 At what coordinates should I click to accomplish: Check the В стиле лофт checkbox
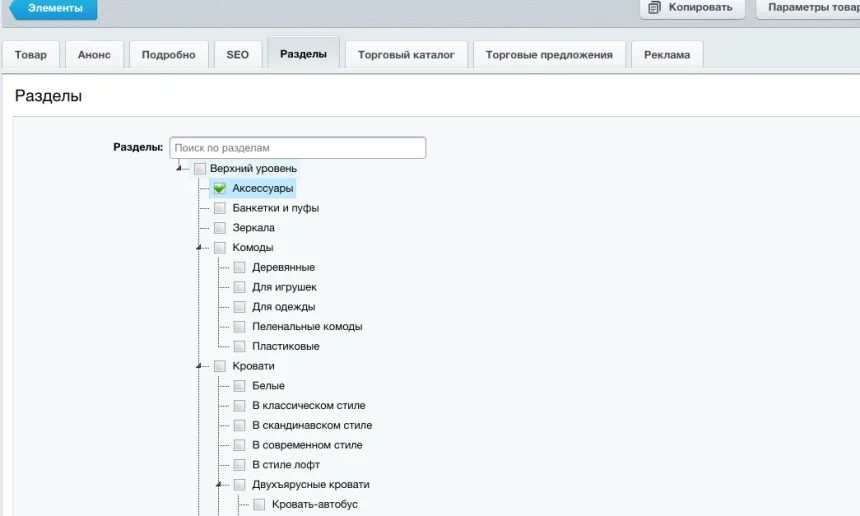point(239,465)
